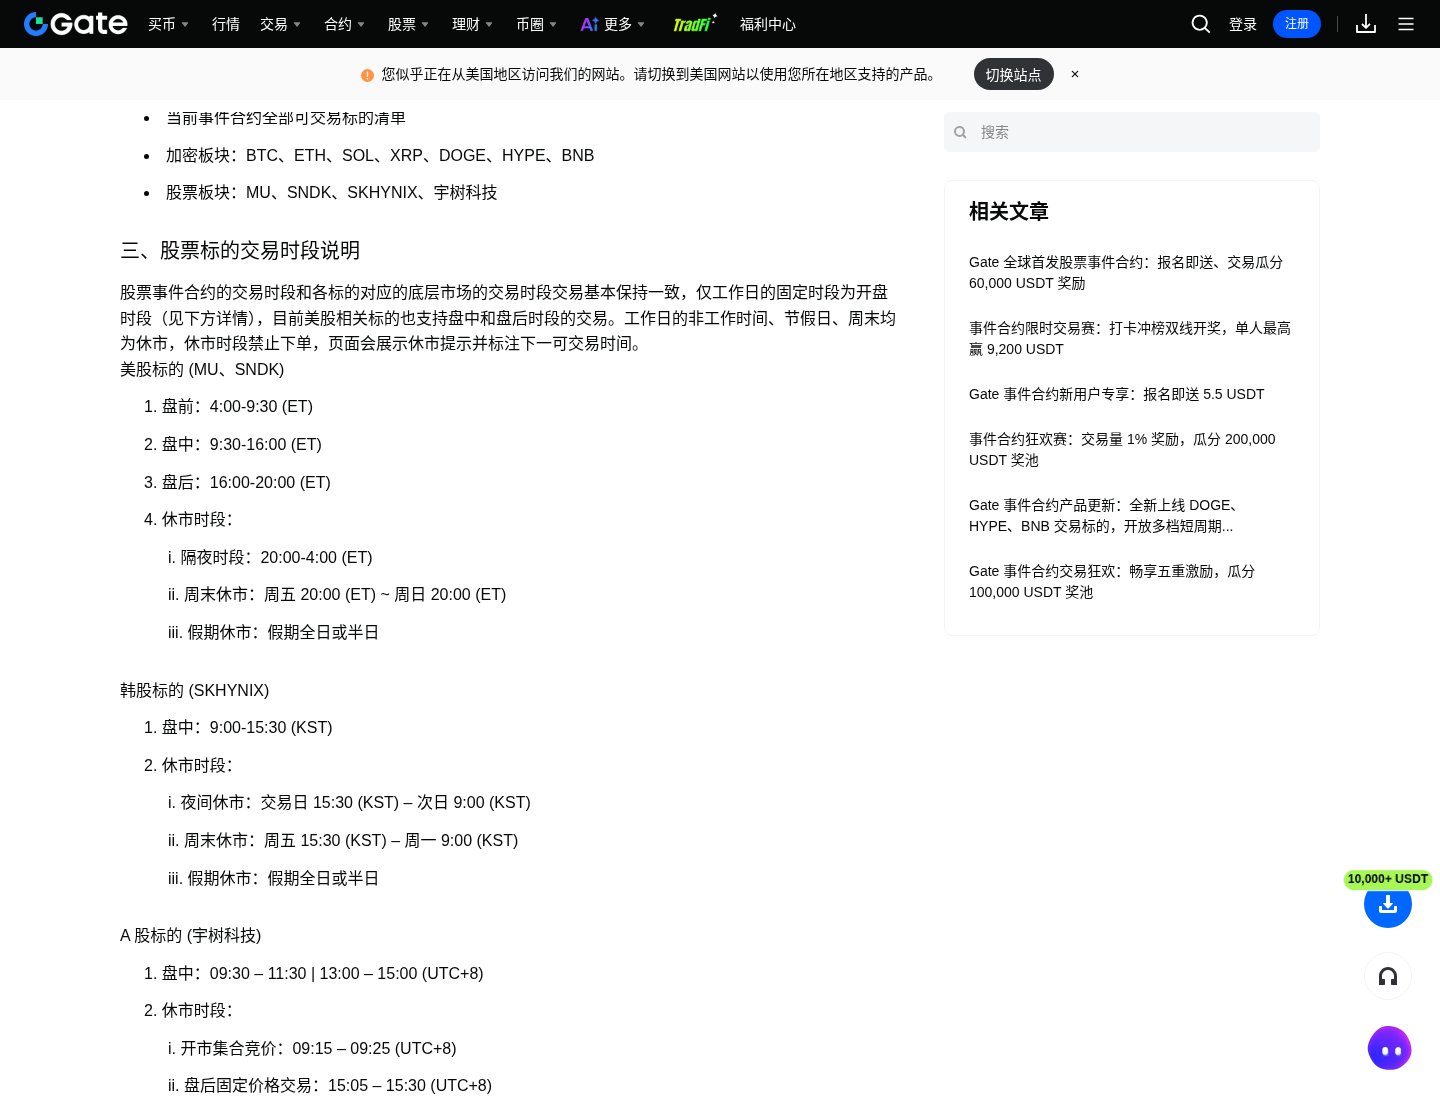Click line 隔夜时段：20:00-4:00 (ET)
The width and height of the screenshot is (1440, 1100).
[x=276, y=557]
